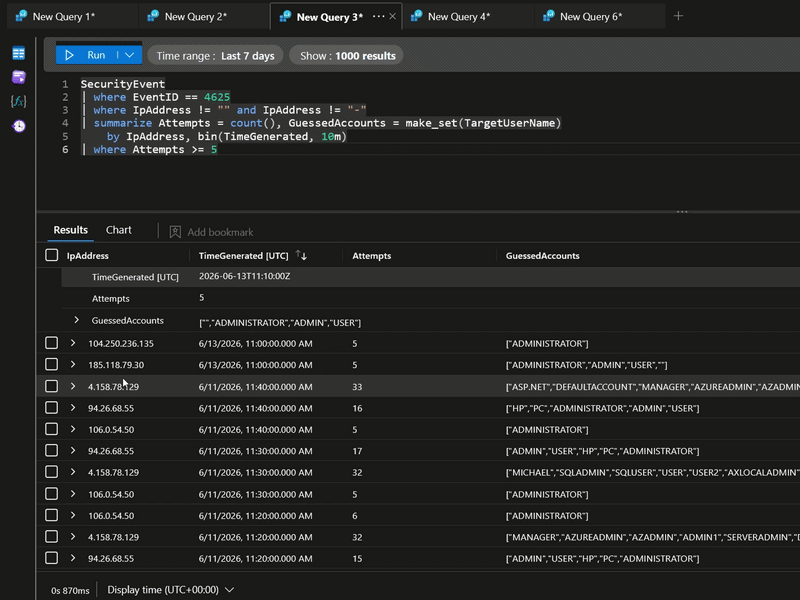Check the 106.0.54.50 row with 6 attempts
This screenshot has width=800, height=600.
(52, 515)
